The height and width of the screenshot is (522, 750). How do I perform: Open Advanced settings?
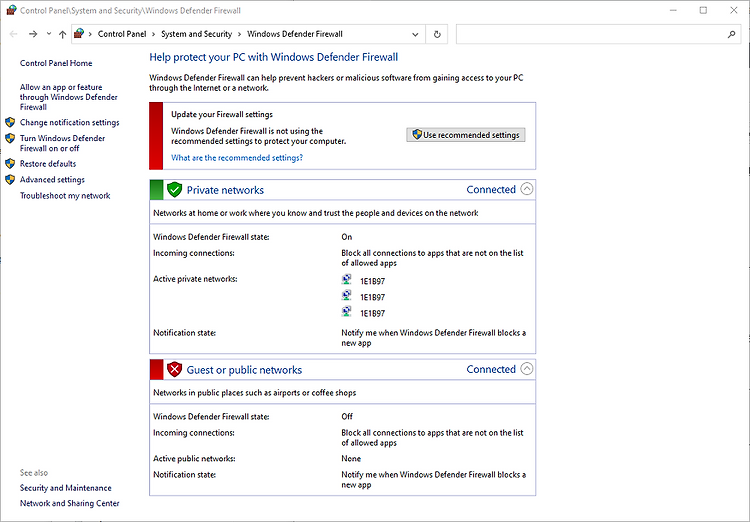click(x=52, y=180)
